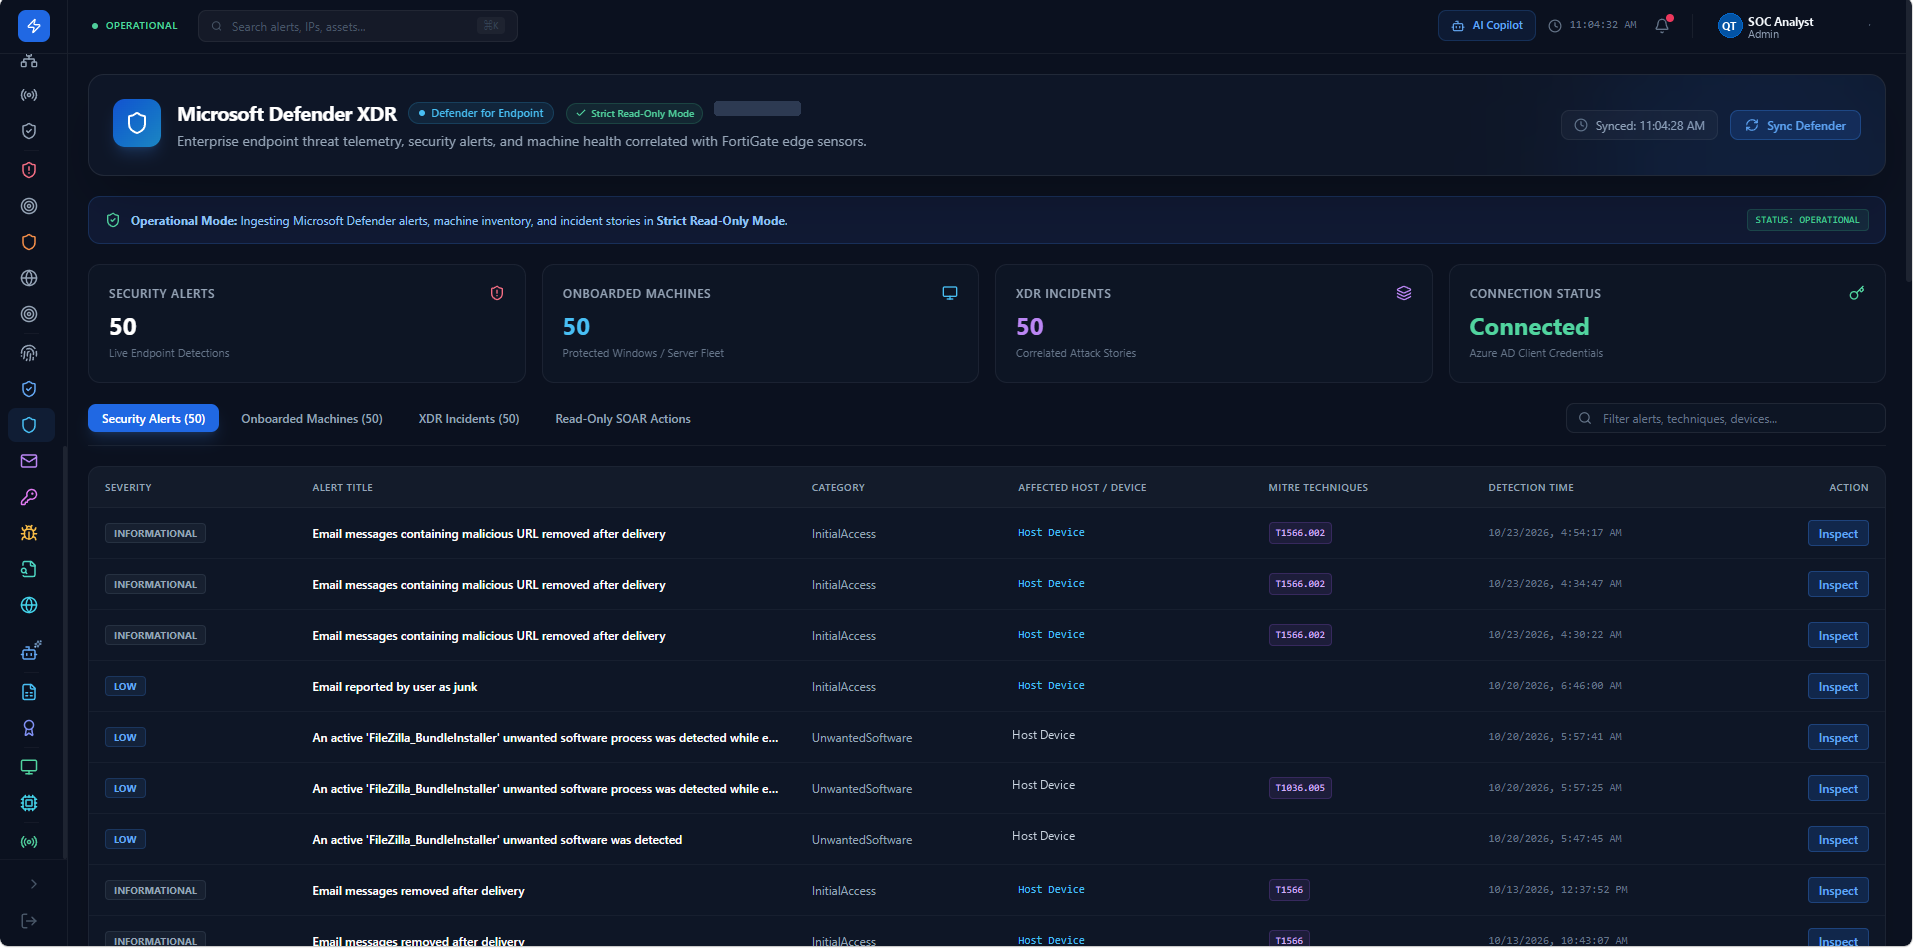Open the blue document report sidebar icon
1915x948 pixels.
pos(29,692)
